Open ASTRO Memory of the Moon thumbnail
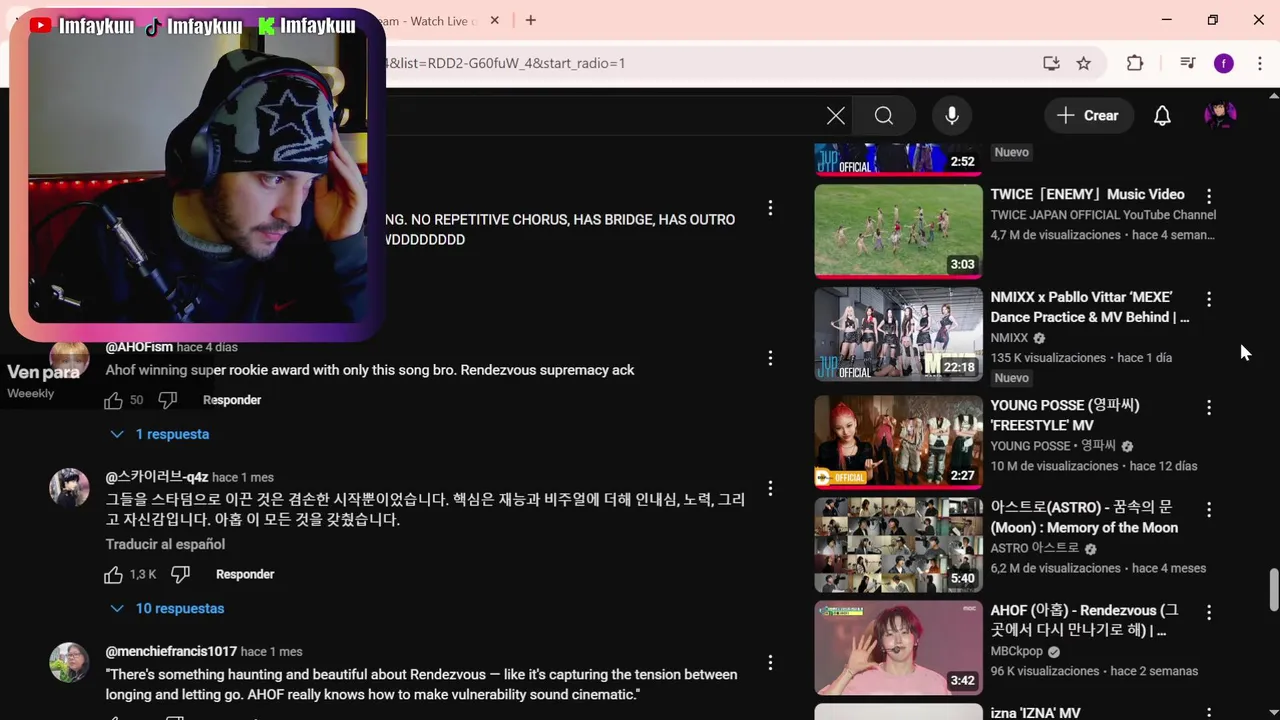Viewport: 1280px width, 720px height. 898,545
